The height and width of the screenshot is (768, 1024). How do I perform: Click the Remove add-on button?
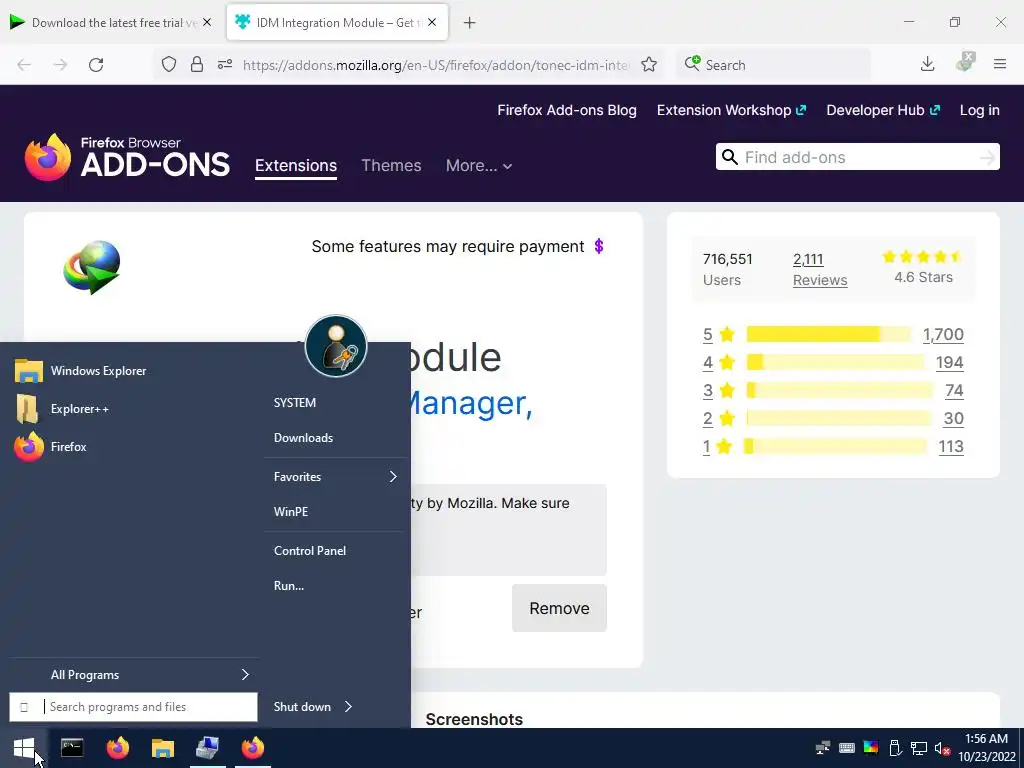(559, 609)
